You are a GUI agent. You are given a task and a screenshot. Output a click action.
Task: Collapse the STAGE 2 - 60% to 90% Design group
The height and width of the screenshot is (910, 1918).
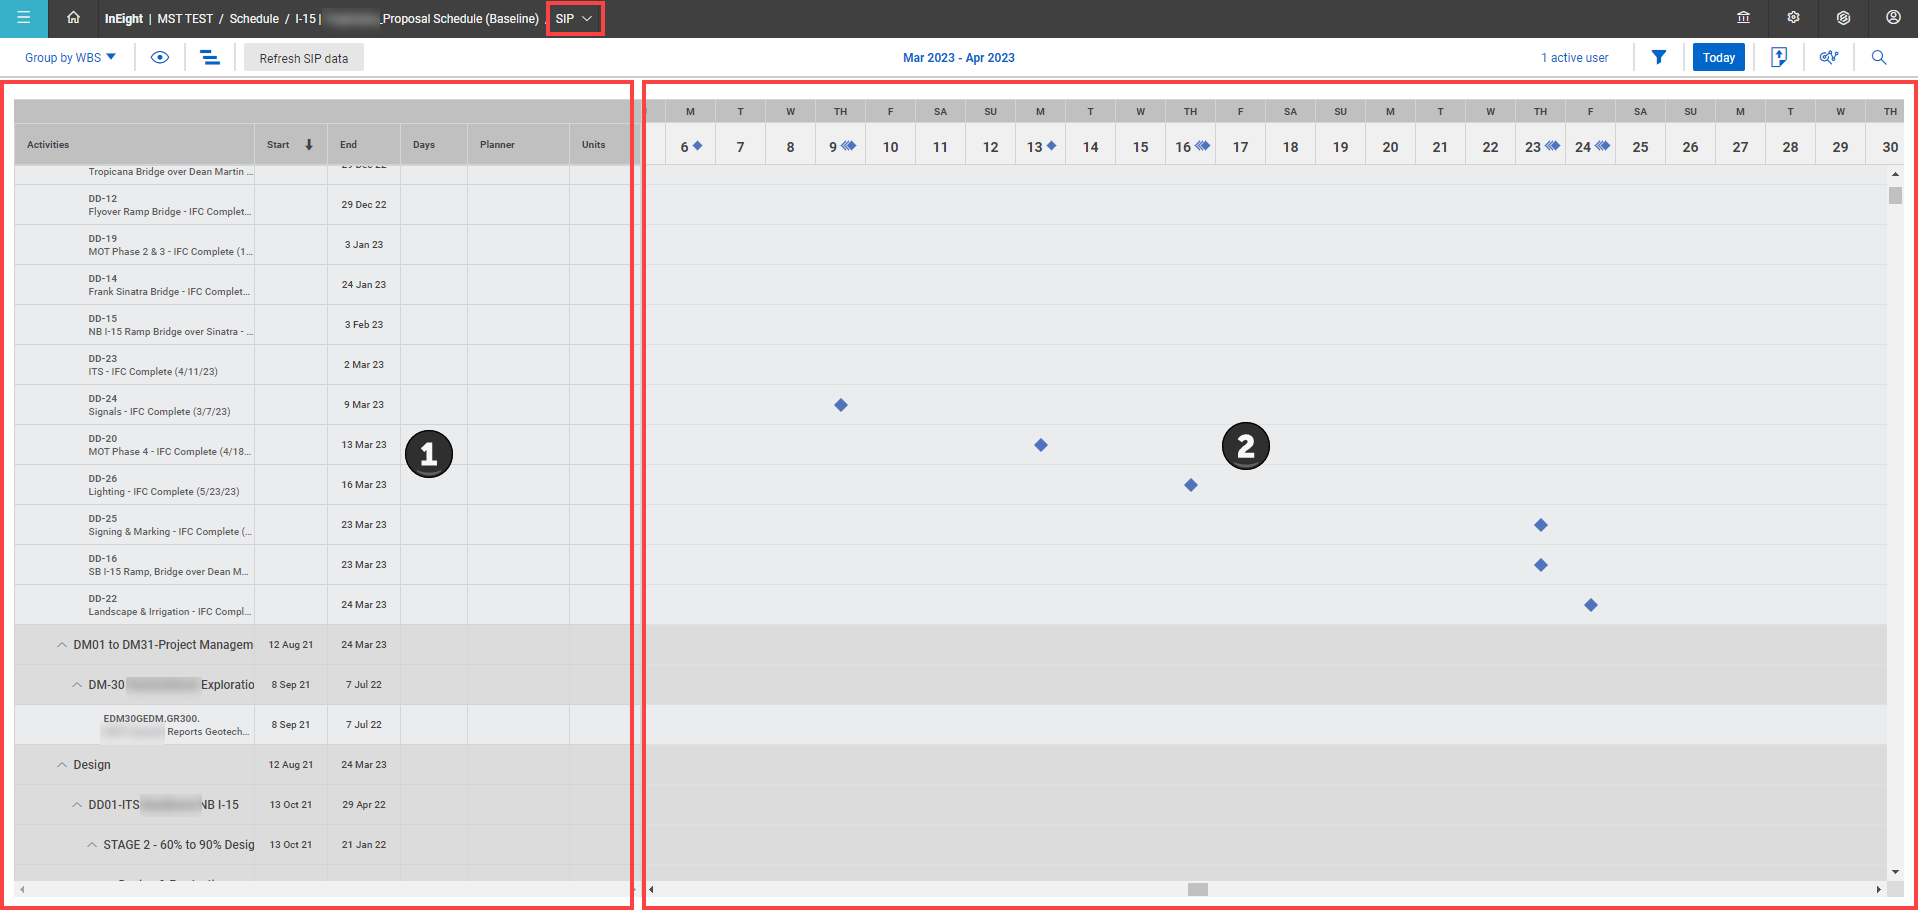pyautogui.click(x=92, y=845)
